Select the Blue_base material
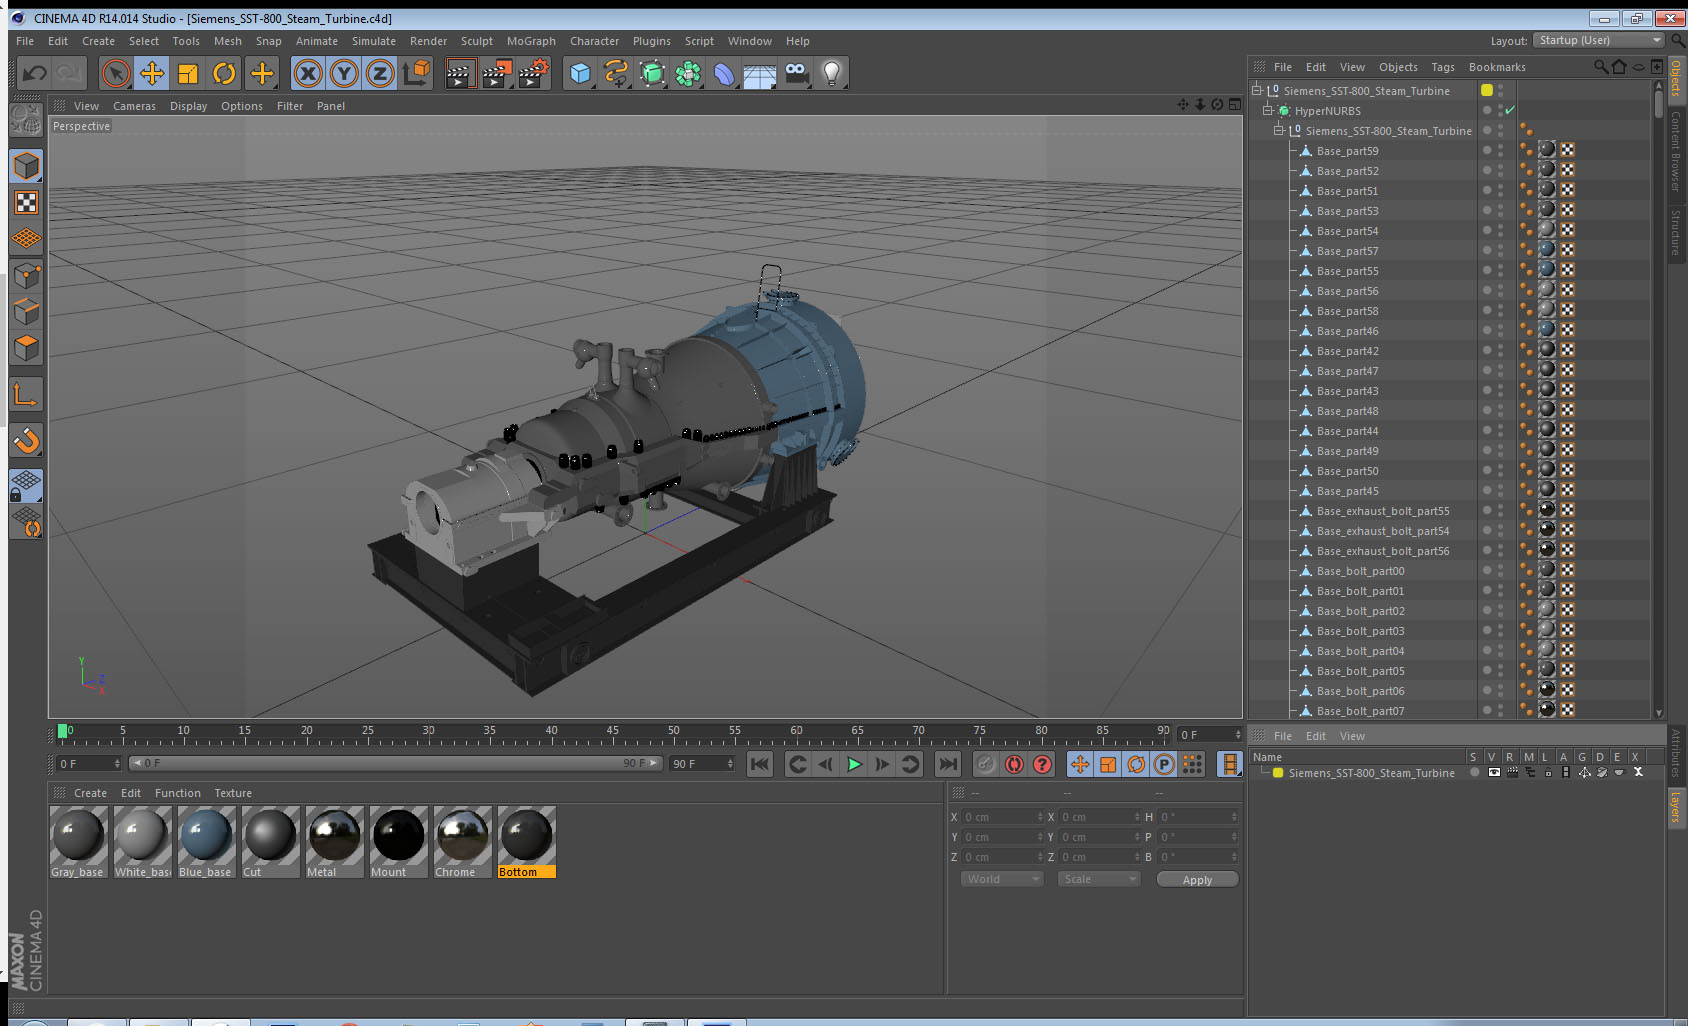This screenshot has width=1688, height=1026. click(206, 842)
